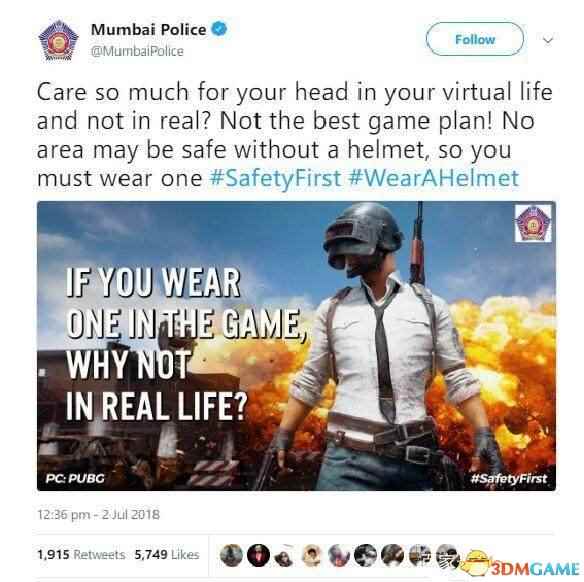Open the #SafetyFirst hashtag link
This screenshot has height=582, width=584.
pos(275,178)
